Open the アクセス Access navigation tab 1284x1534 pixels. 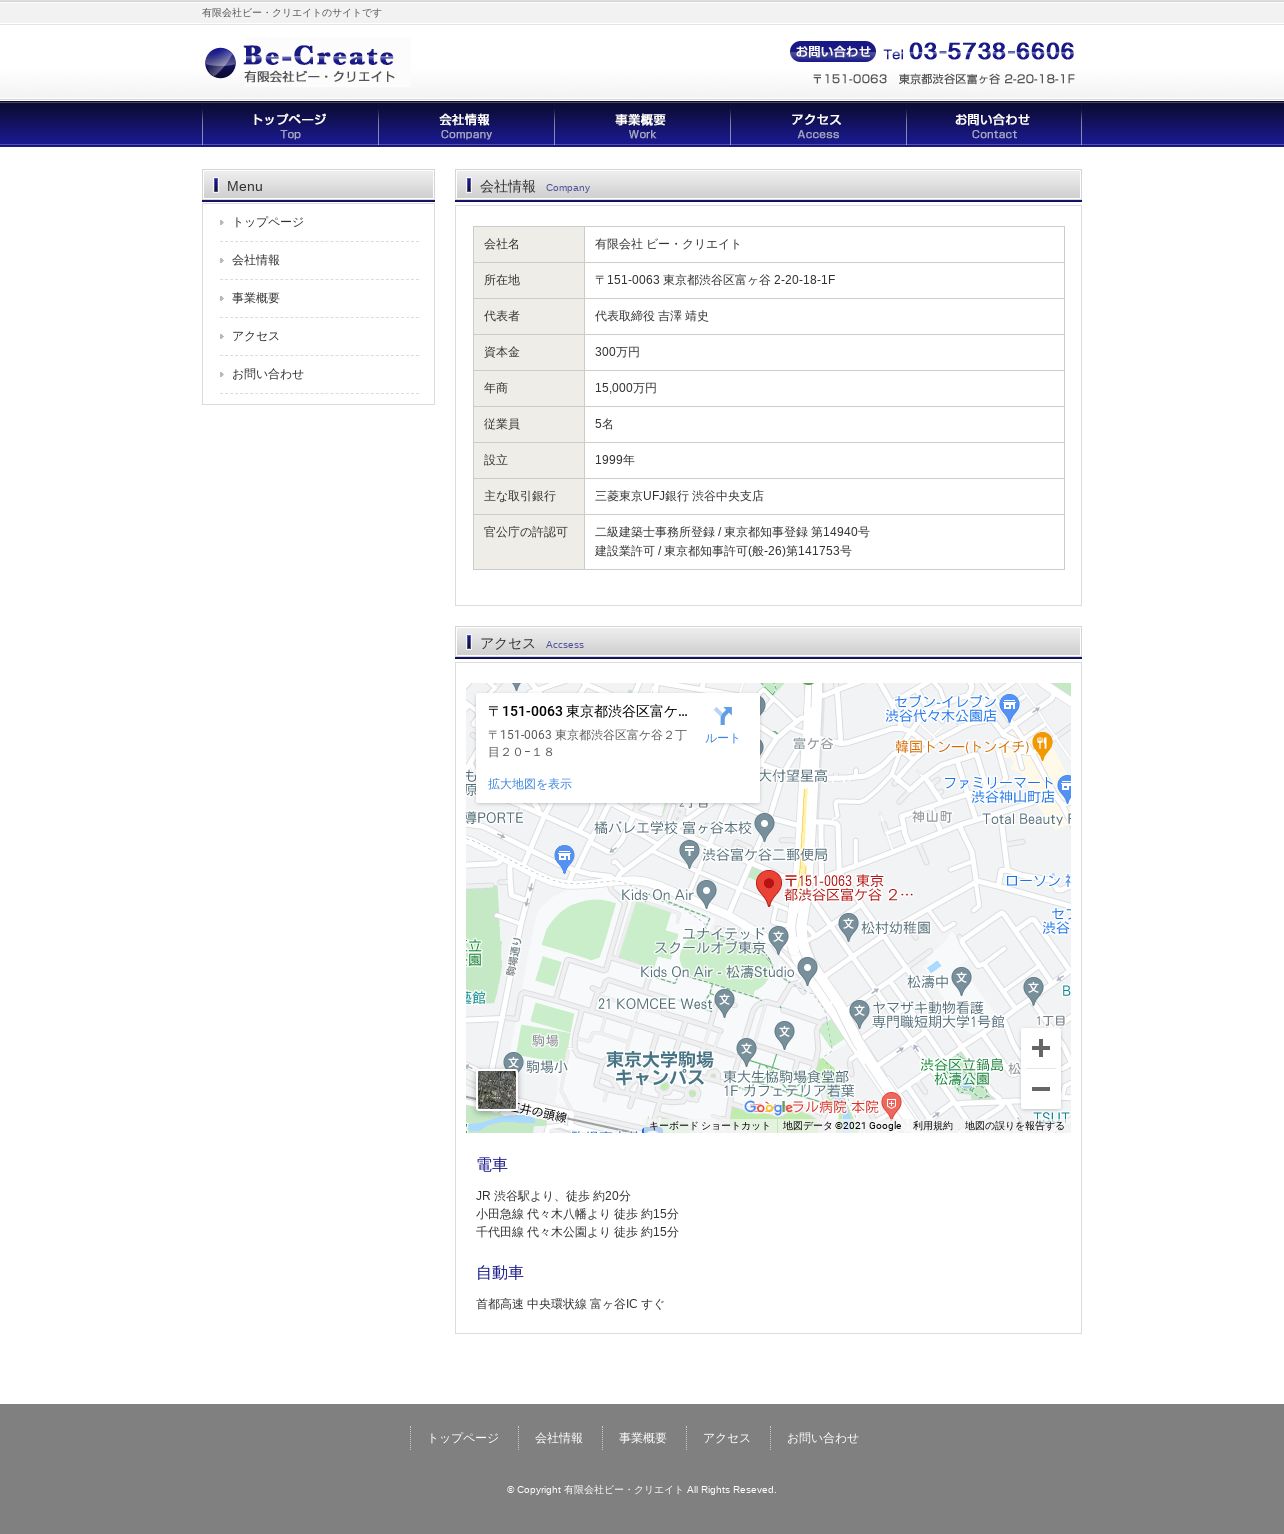click(x=818, y=126)
